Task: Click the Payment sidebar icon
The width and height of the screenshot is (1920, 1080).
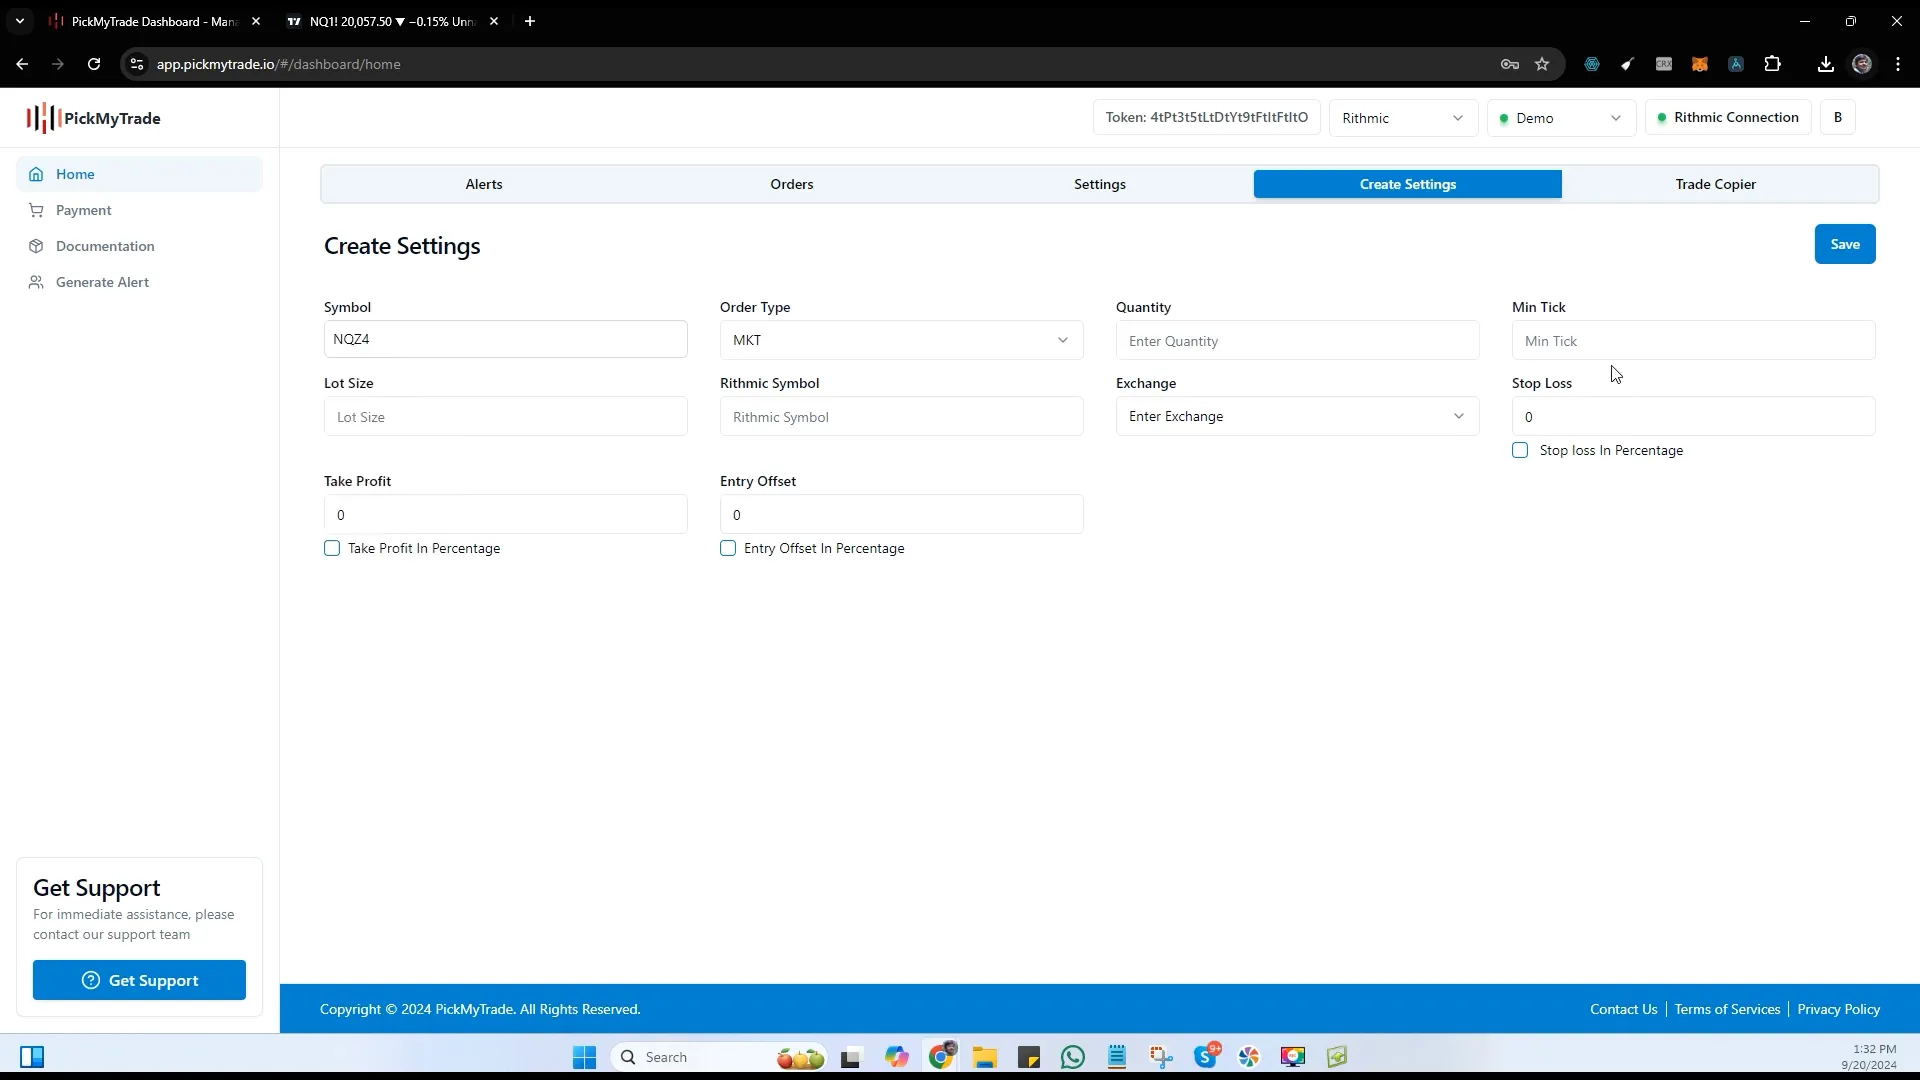Action: 36,210
